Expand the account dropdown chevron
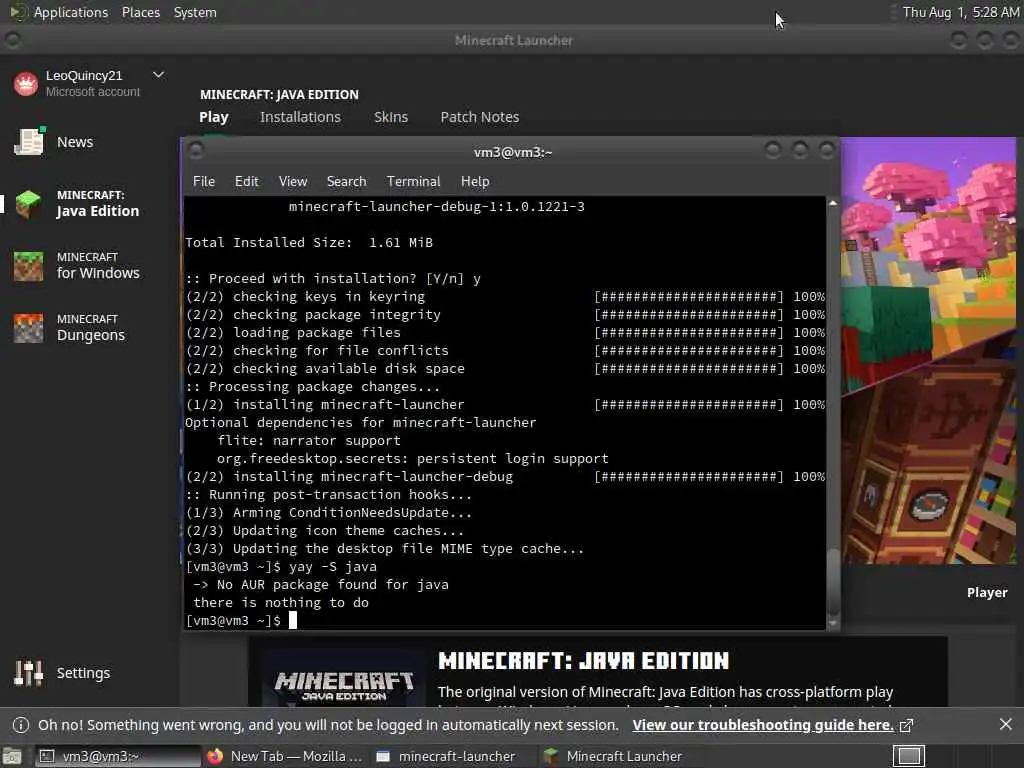1024x768 pixels. click(158, 75)
